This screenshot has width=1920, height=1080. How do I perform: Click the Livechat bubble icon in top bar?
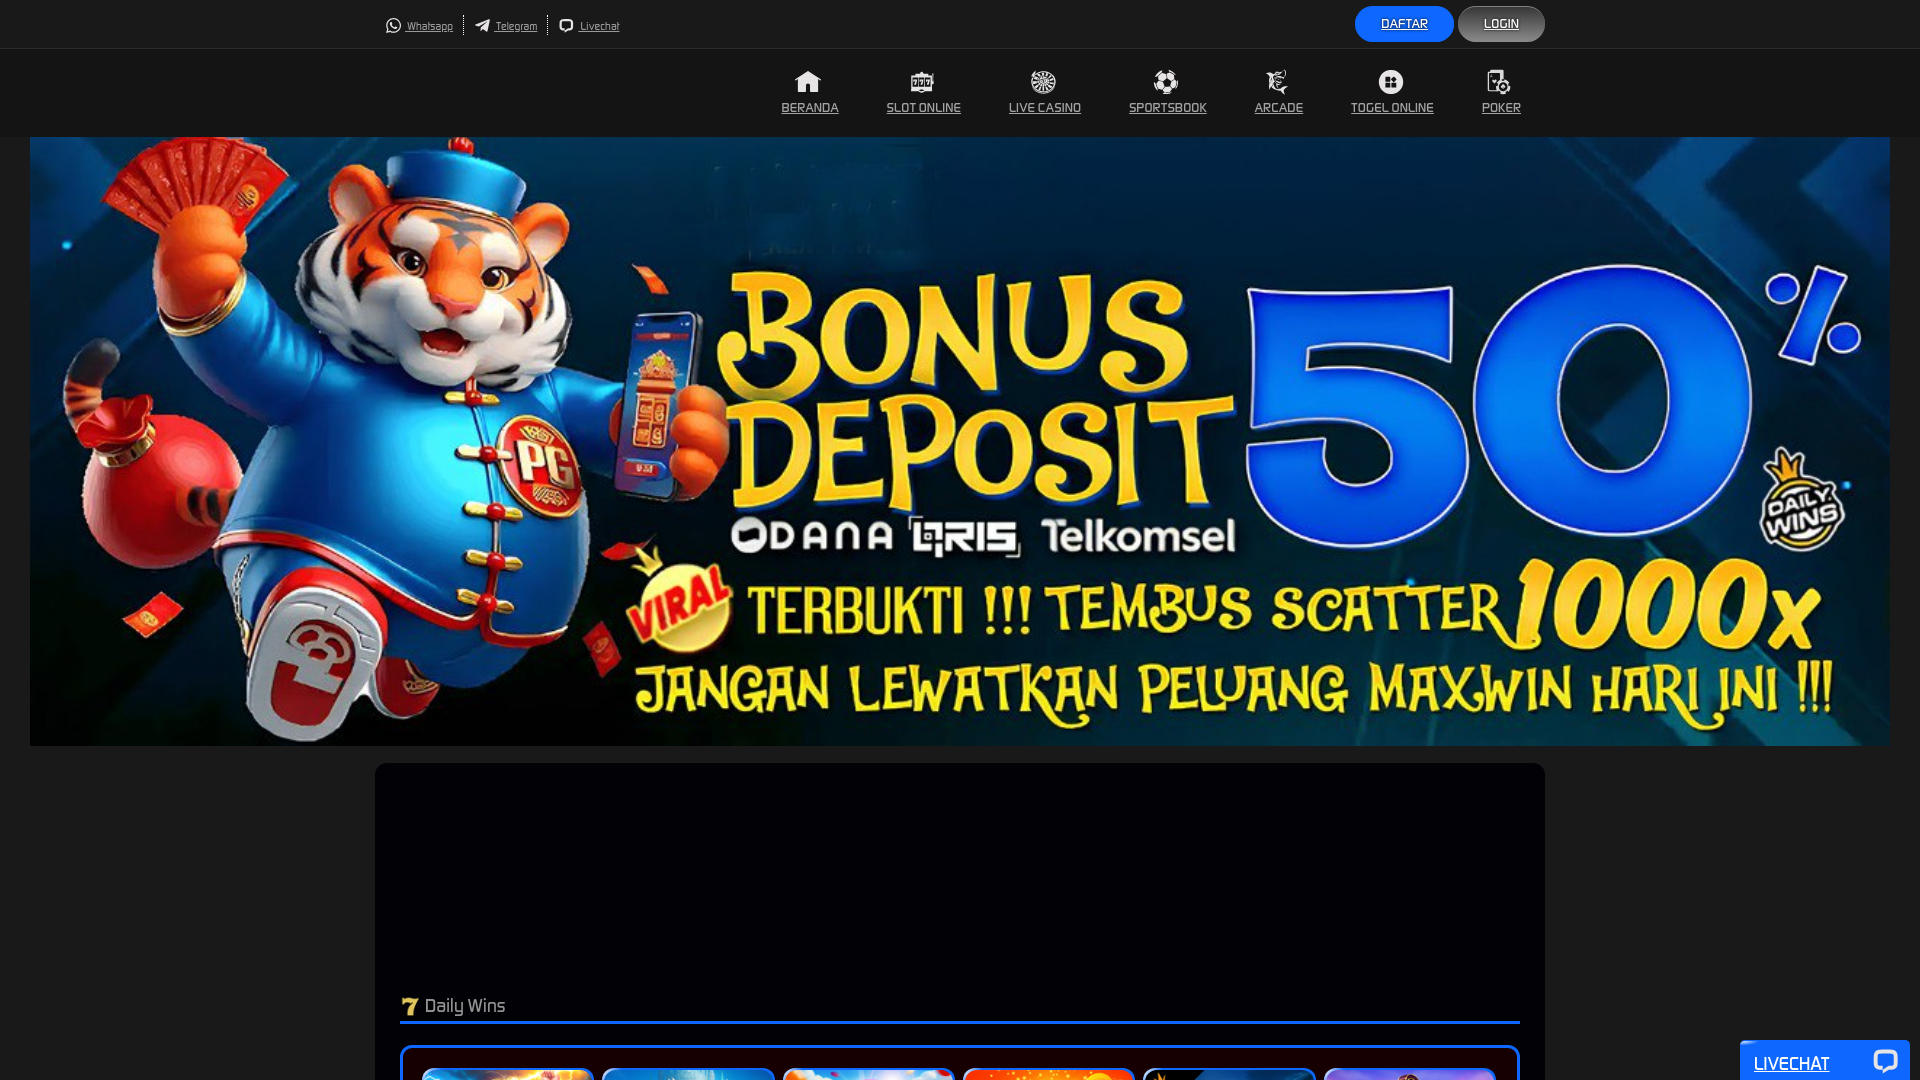click(566, 26)
